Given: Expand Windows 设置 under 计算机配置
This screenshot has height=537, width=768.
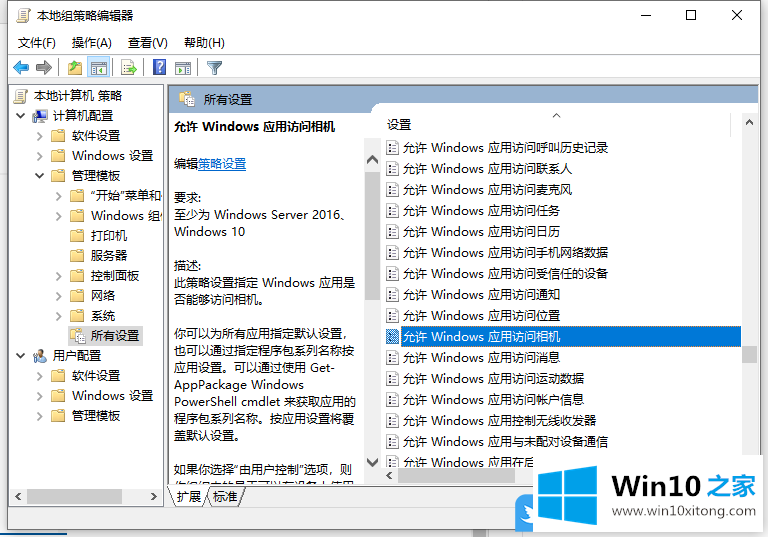Looking at the screenshot, I should (40, 156).
